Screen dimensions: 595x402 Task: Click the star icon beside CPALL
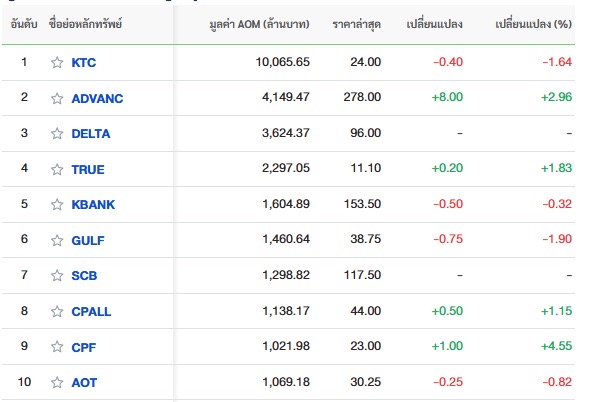(57, 311)
